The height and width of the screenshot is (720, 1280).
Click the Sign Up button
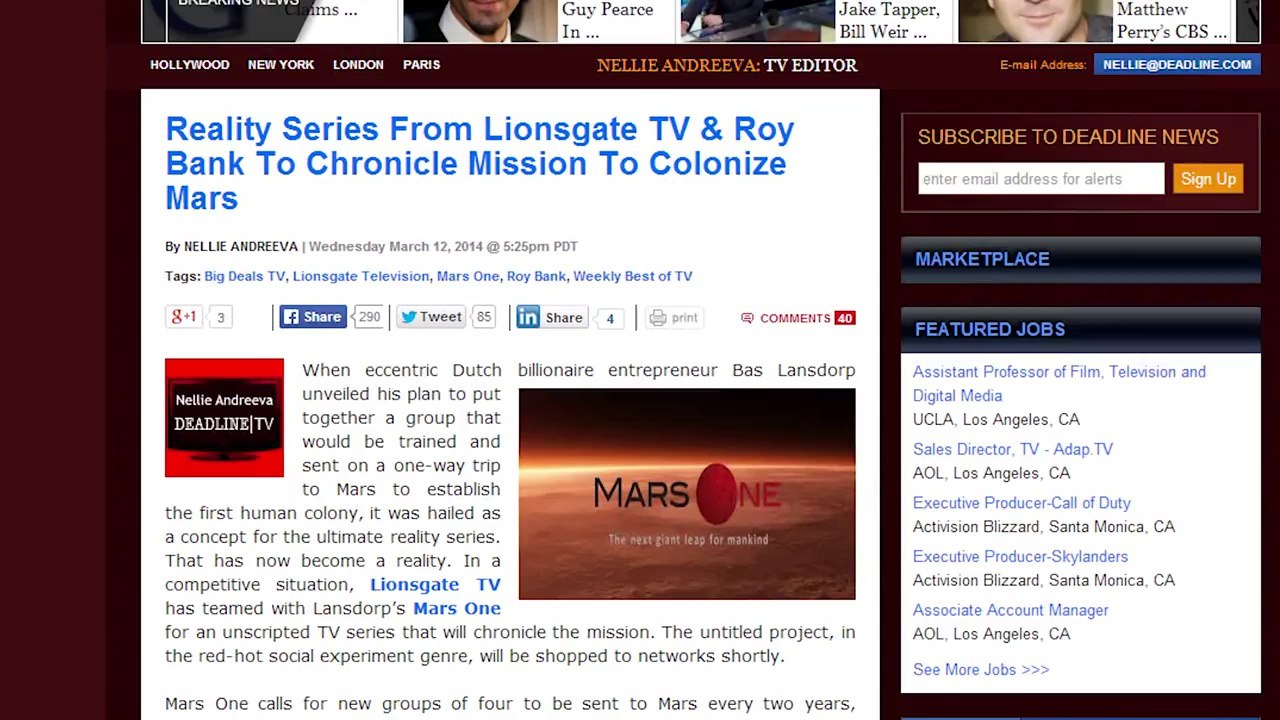[x=1208, y=179]
